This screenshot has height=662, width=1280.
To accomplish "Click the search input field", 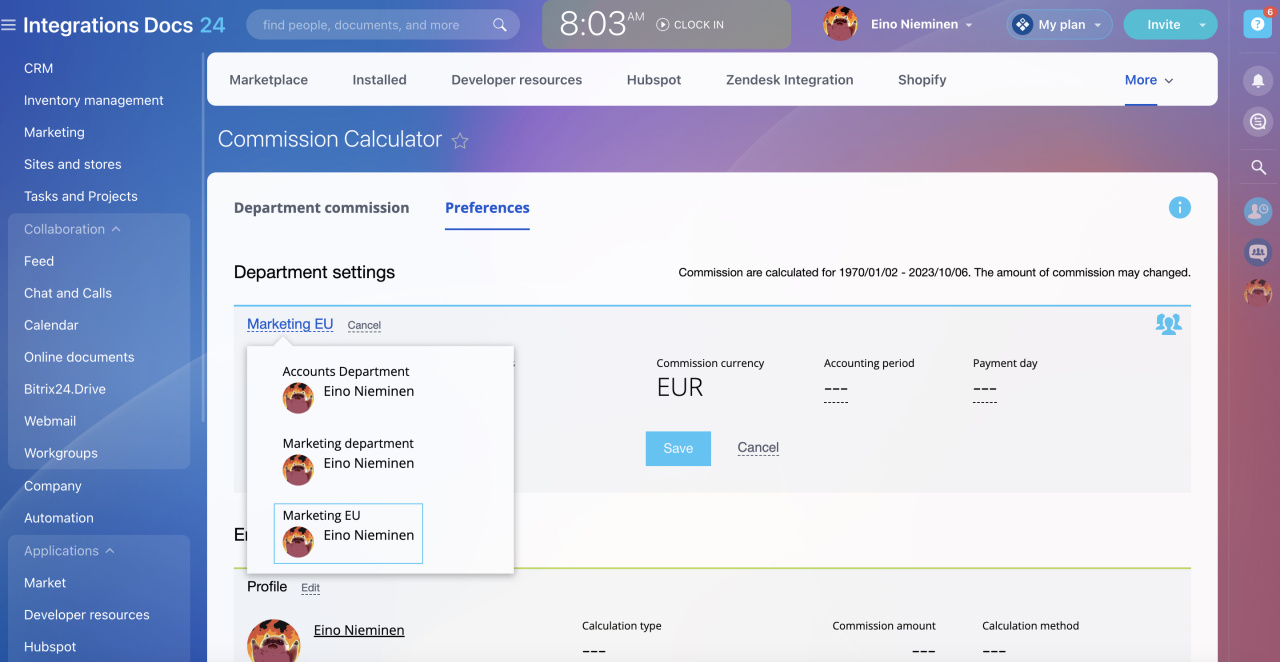I will click(370, 25).
